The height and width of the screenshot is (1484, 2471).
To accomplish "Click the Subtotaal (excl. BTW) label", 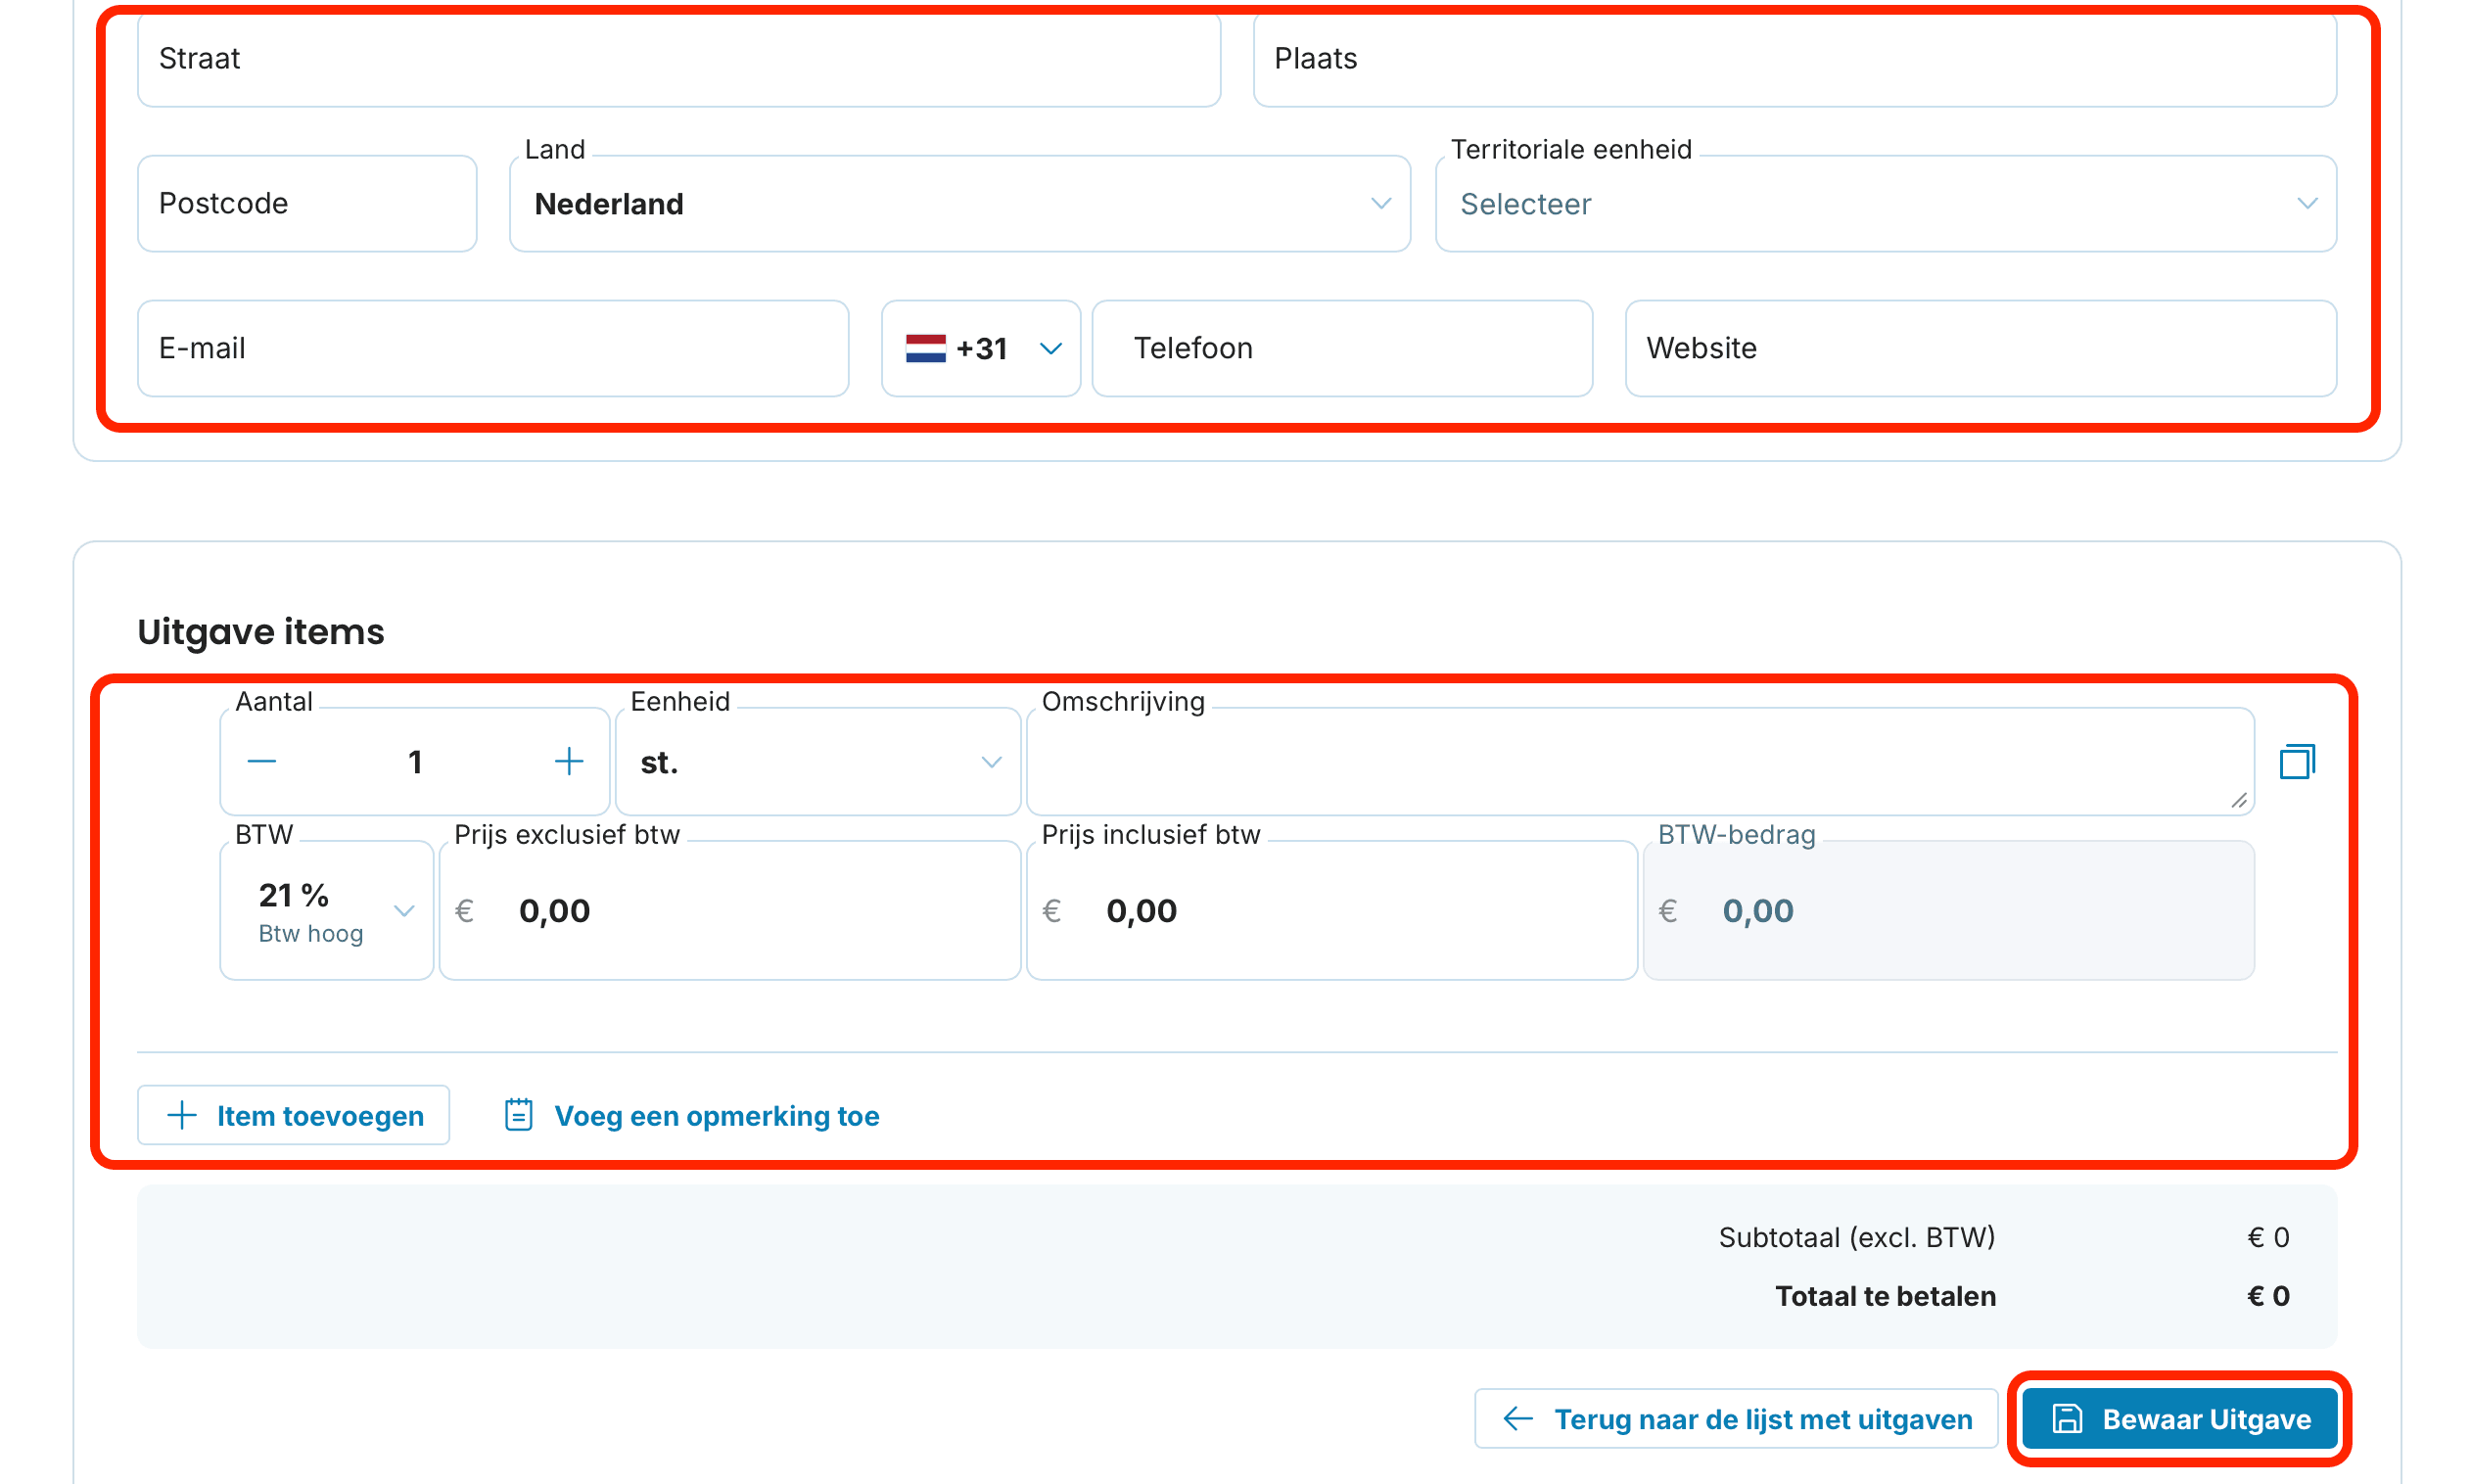I will click(1856, 1237).
